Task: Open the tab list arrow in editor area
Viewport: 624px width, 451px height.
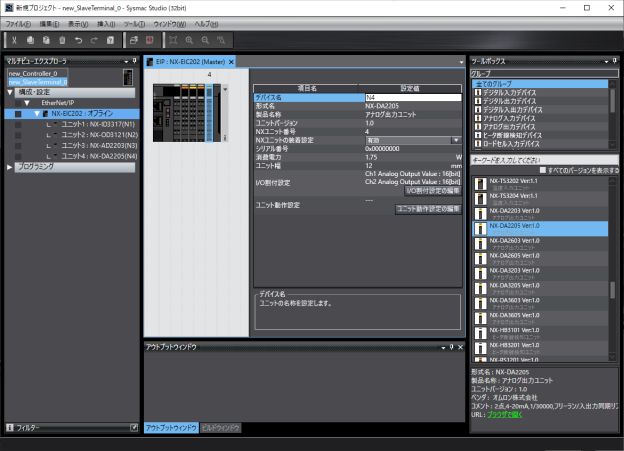Action: point(461,62)
